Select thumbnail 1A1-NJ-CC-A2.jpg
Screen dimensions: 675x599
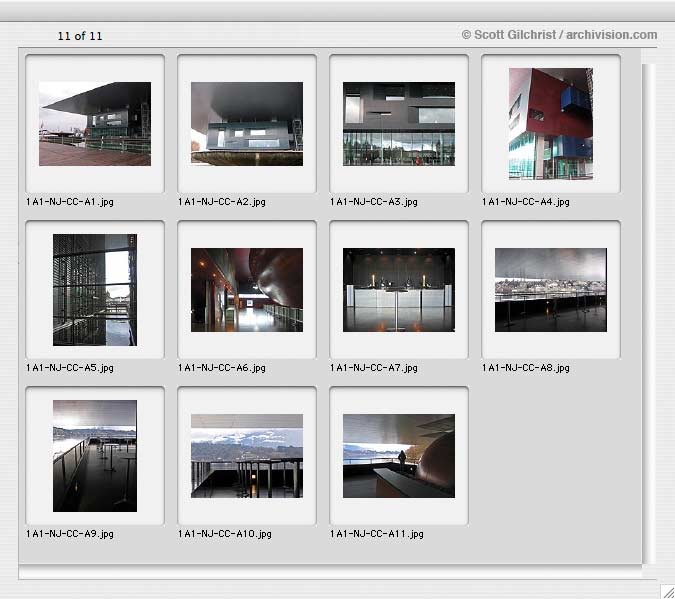tap(247, 124)
